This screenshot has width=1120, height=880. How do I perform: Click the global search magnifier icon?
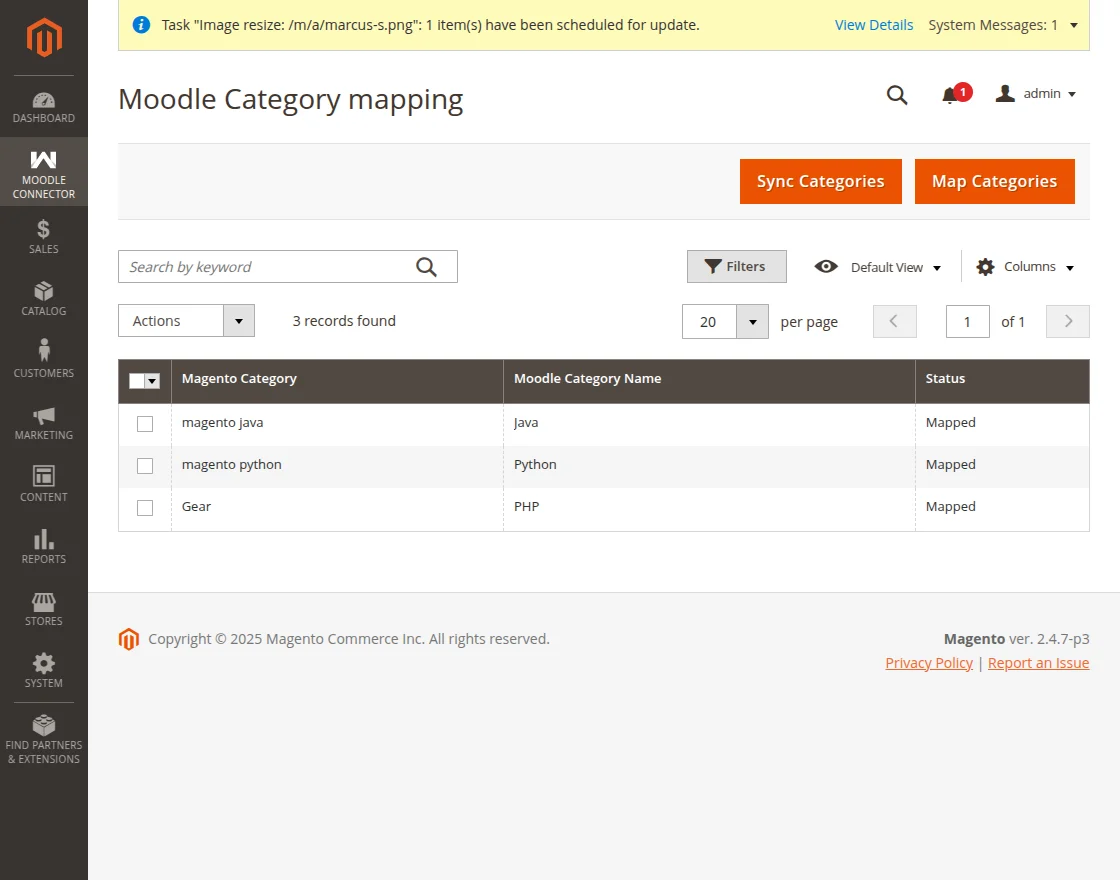(897, 94)
